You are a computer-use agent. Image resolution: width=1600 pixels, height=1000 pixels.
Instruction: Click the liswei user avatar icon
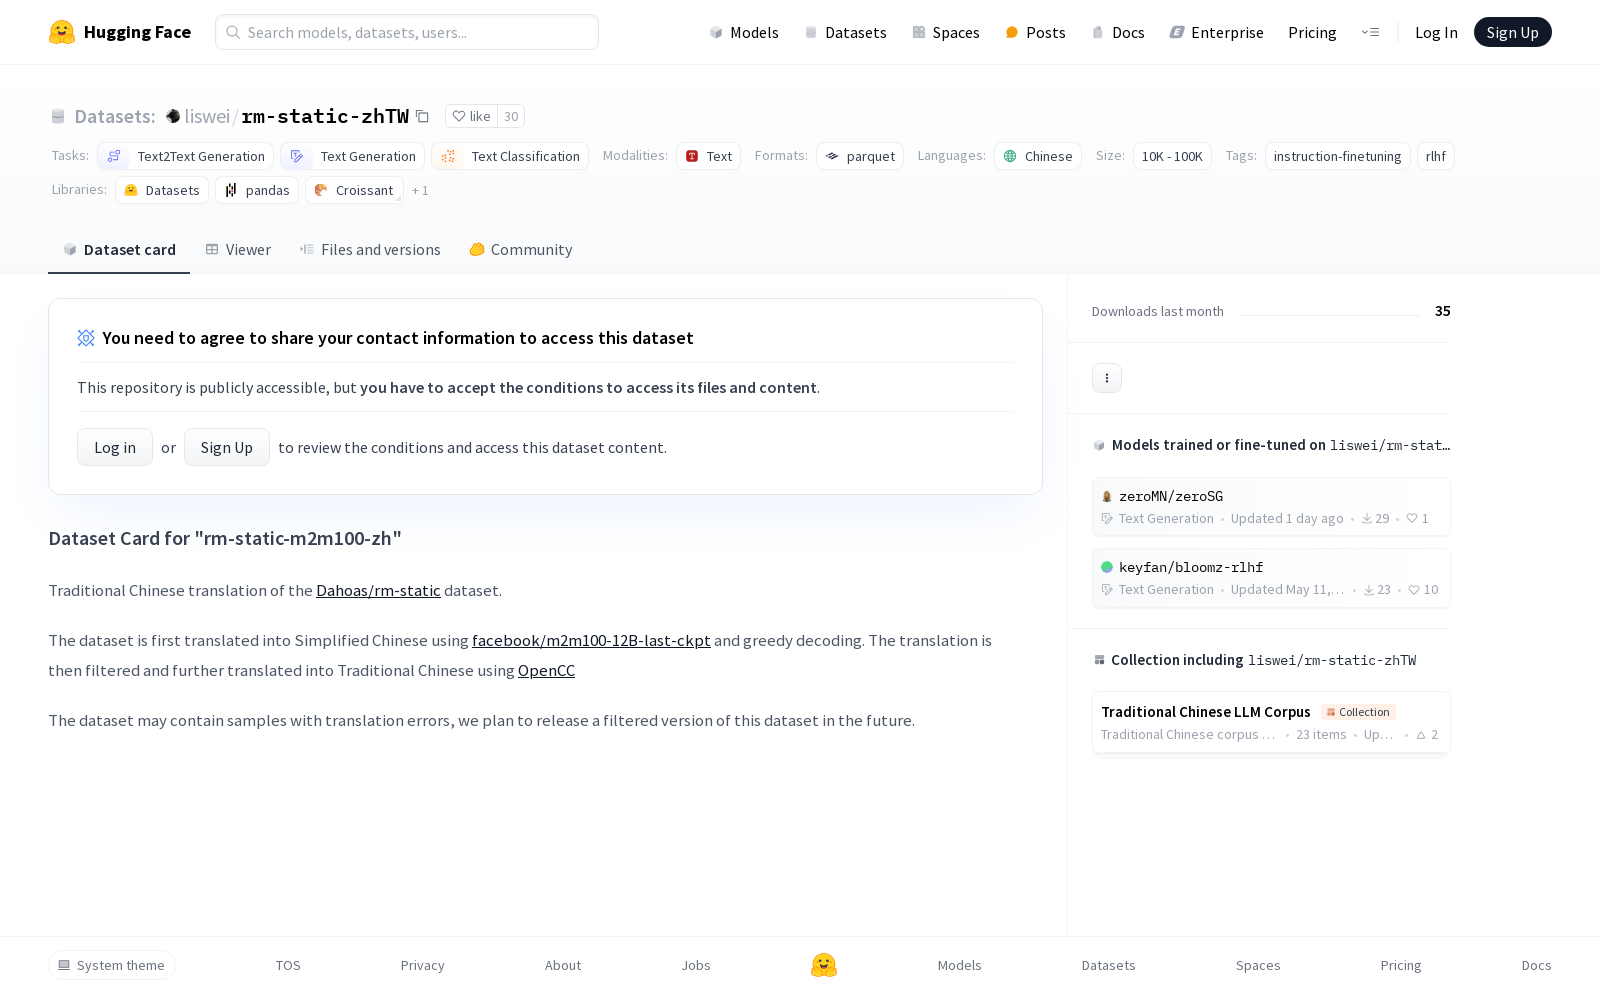click(173, 116)
